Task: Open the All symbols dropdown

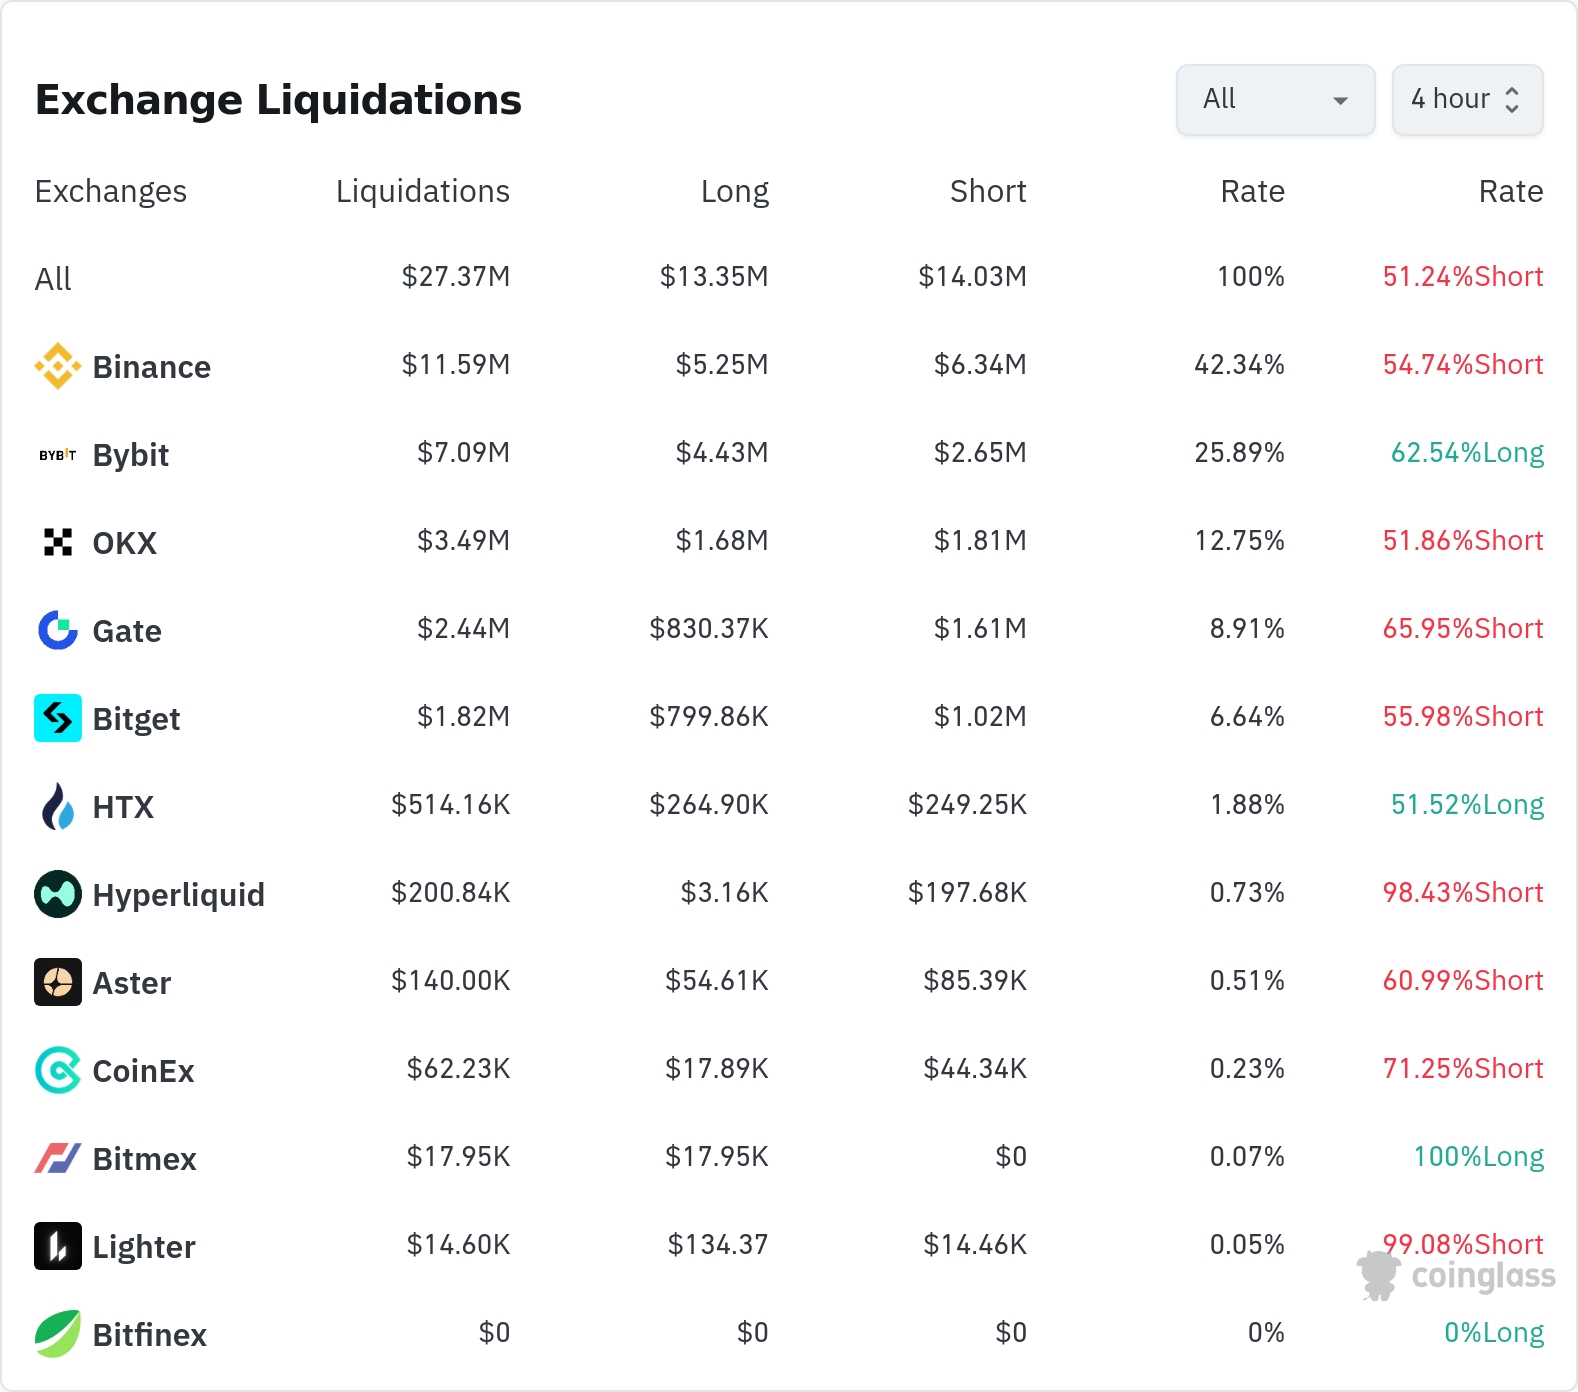Action: [x=1275, y=100]
